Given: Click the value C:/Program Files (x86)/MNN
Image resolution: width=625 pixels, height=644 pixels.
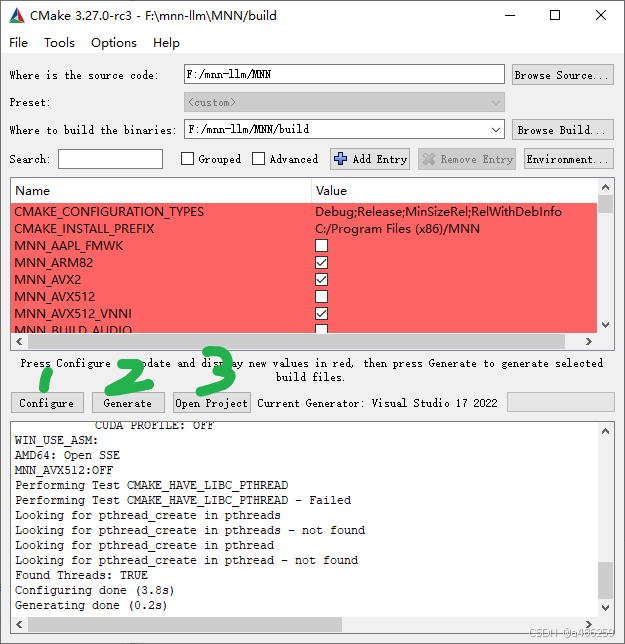Looking at the screenshot, I should (x=397, y=229).
